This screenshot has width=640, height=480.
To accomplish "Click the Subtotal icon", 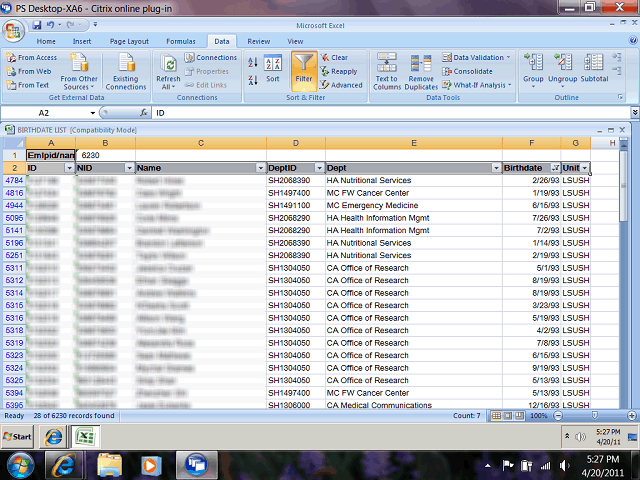I will tap(594, 70).
